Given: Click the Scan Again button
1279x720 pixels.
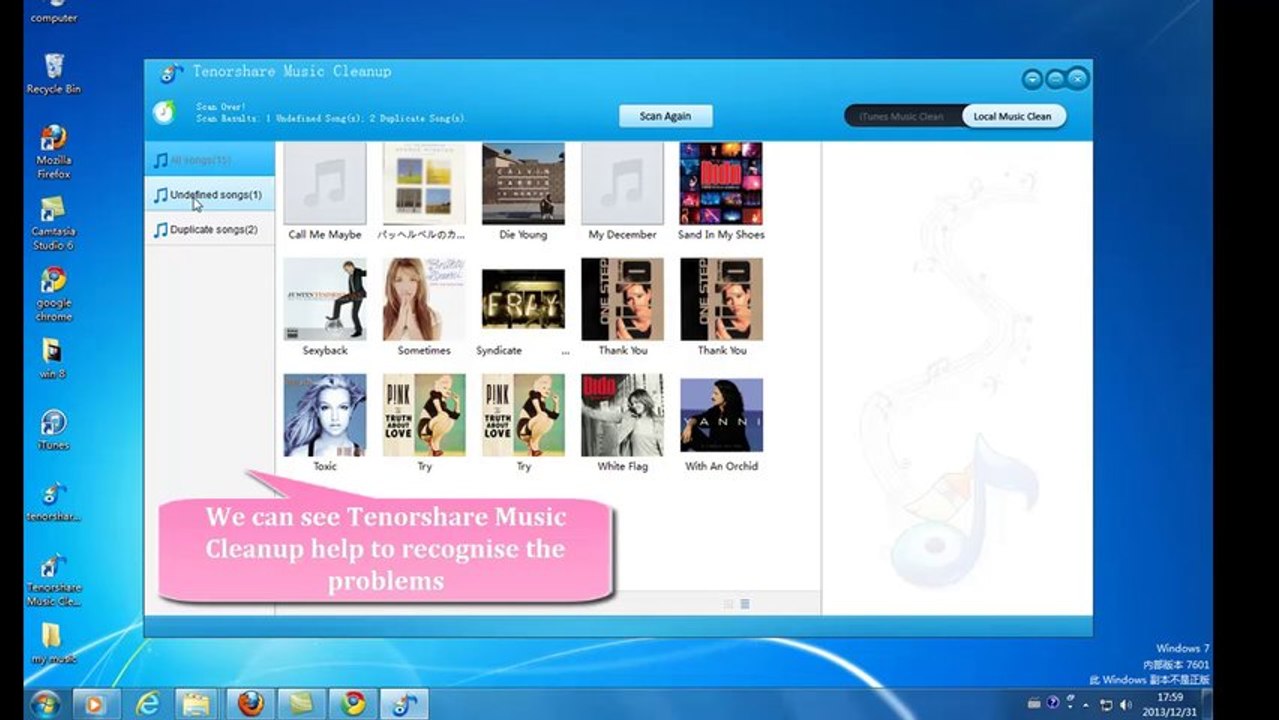Looking at the screenshot, I should [x=665, y=116].
